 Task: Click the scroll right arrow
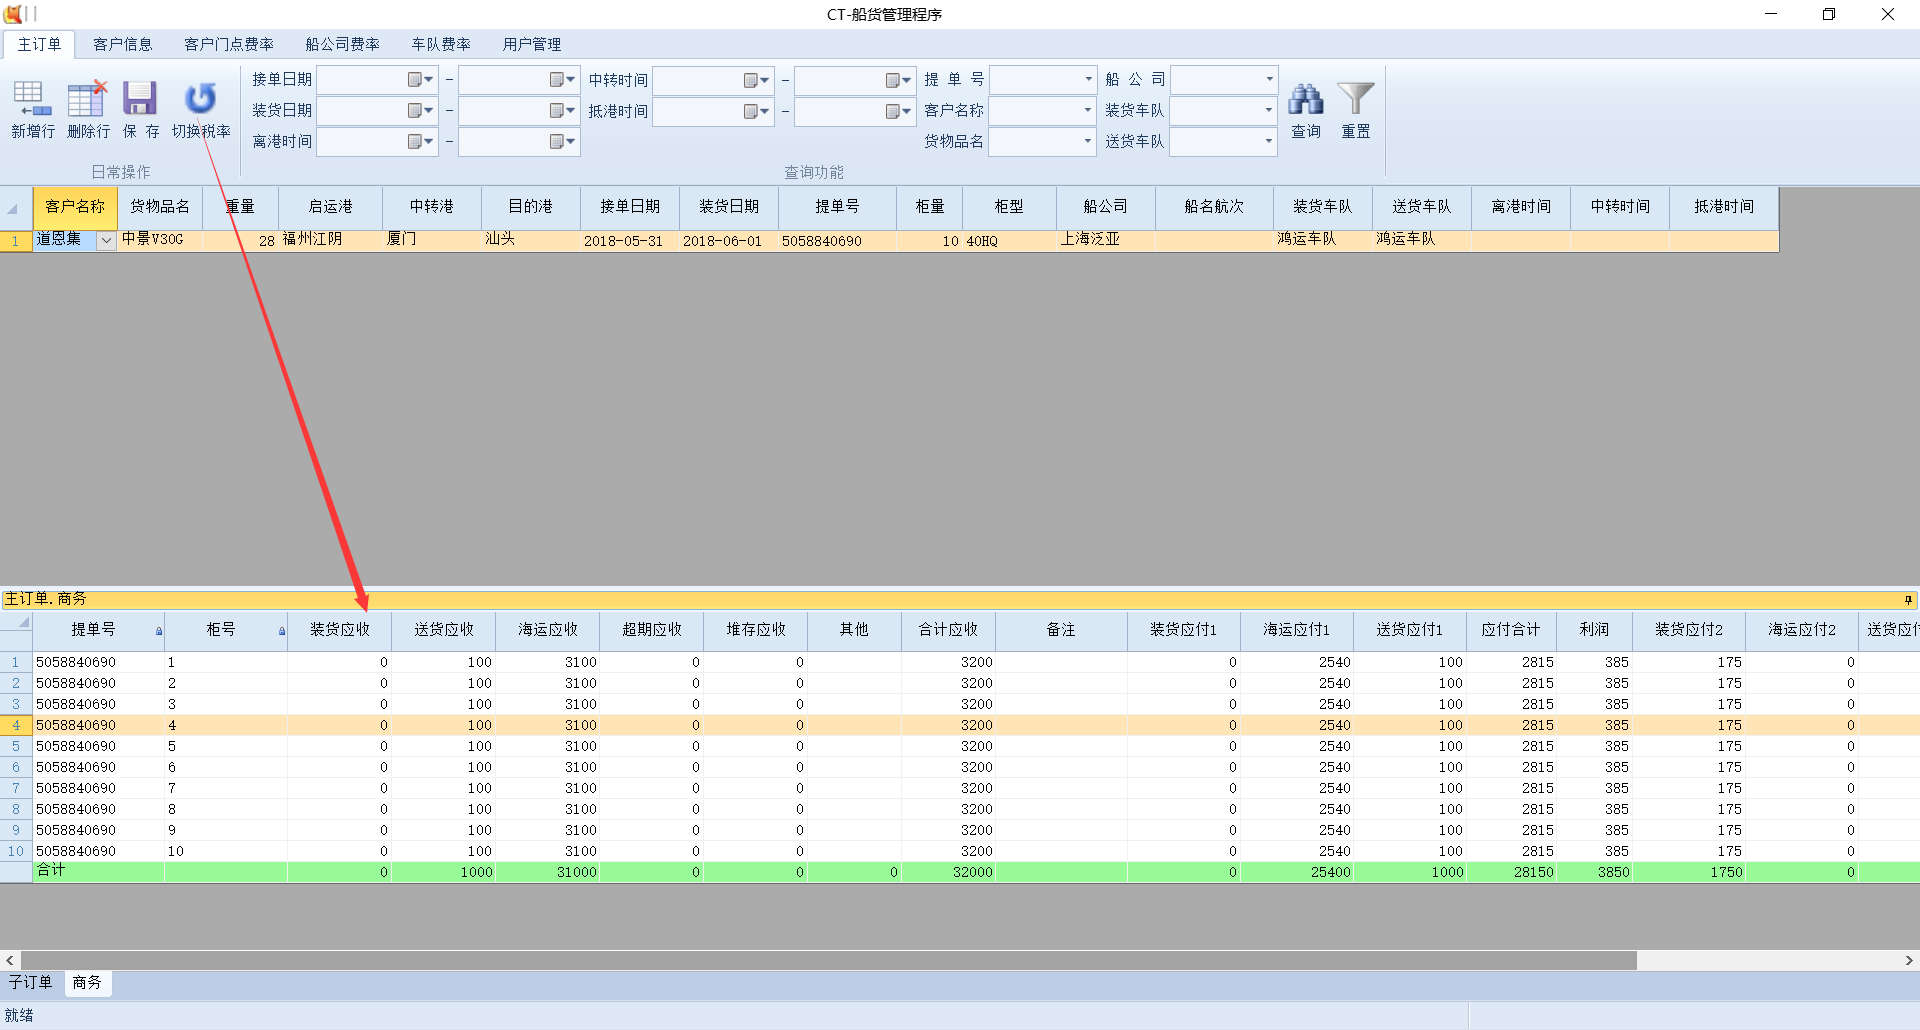(1909, 960)
